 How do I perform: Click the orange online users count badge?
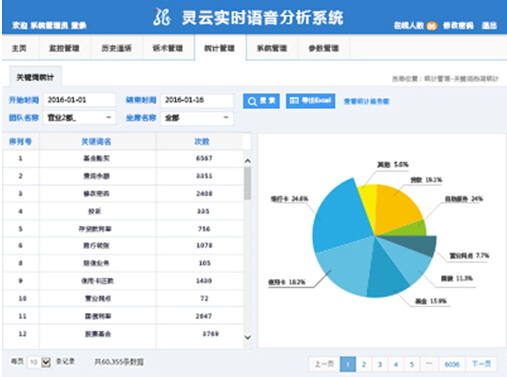click(432, 26)
